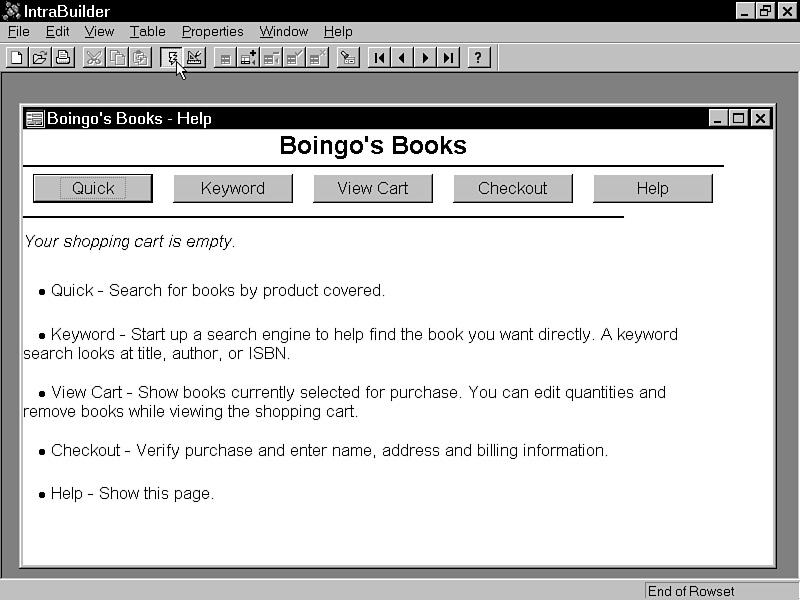Image resolution: width=800 pixels, height=600 pixels.
Task: Minimize the Boingo's Books - Help window
Action: 717,118
